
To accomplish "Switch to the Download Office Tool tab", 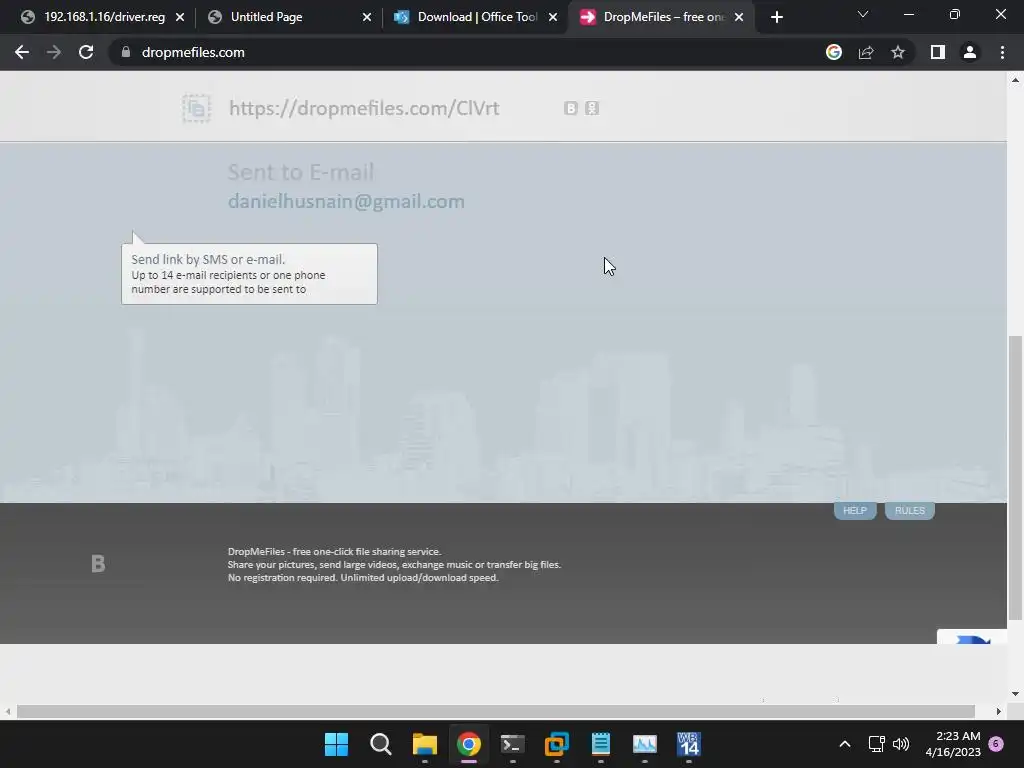I will pos(477,17).
